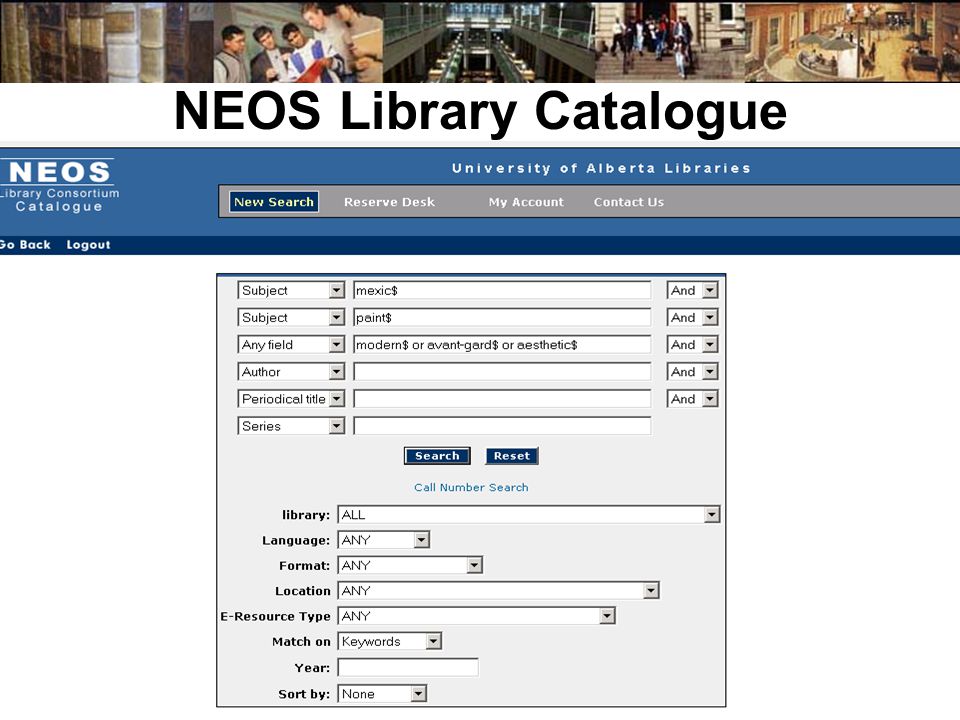This screenshot has width=960, height=720.
Task: Open the Sort by dropdown
Action: coord(382,694)
